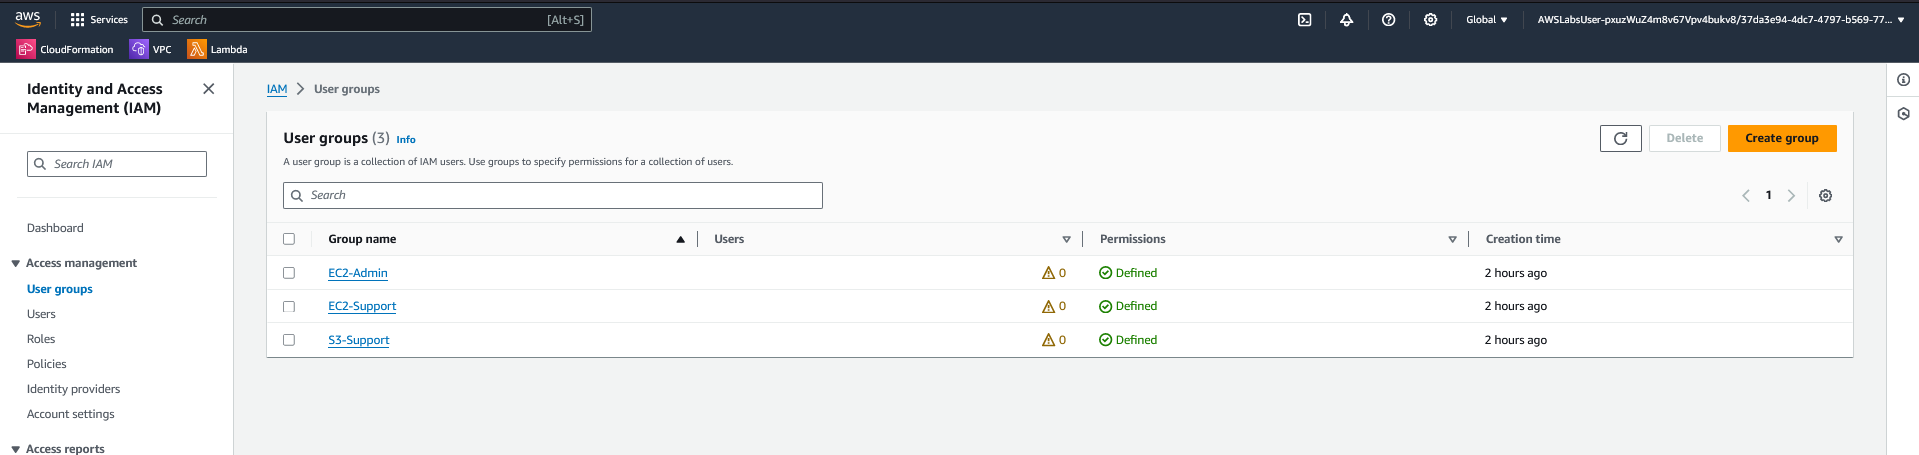Screen dimensions: 1919x455
Task: Open CloudShell terminal icon
Action: 1304,19
